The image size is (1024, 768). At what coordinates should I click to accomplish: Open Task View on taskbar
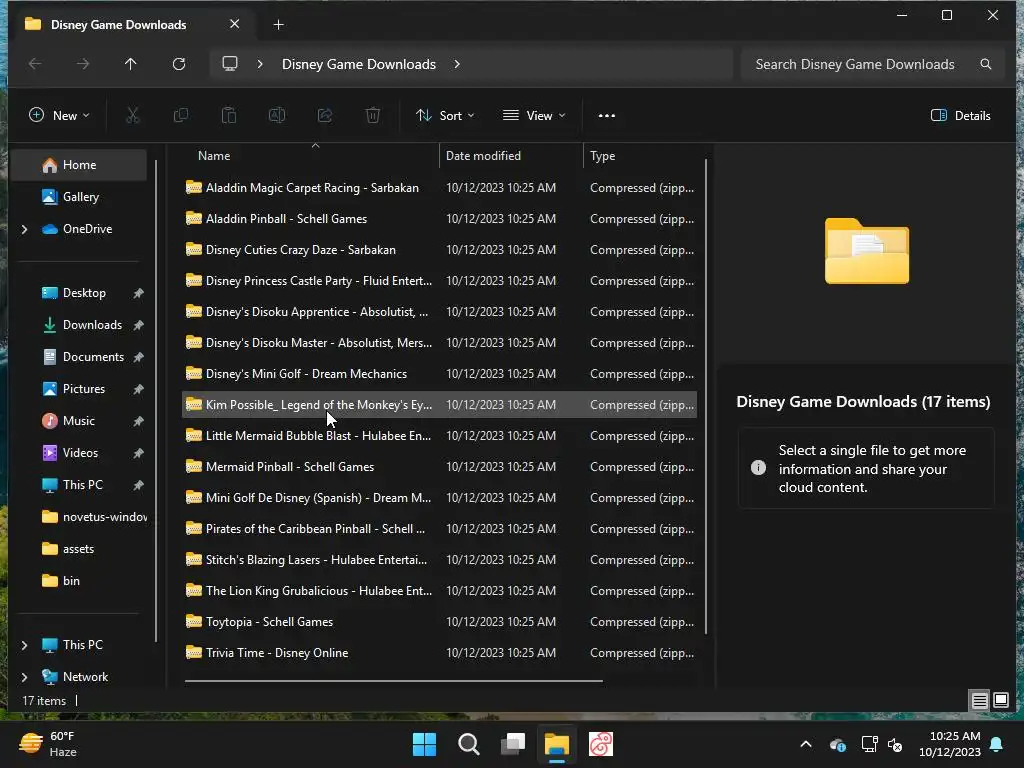(513, 744)
